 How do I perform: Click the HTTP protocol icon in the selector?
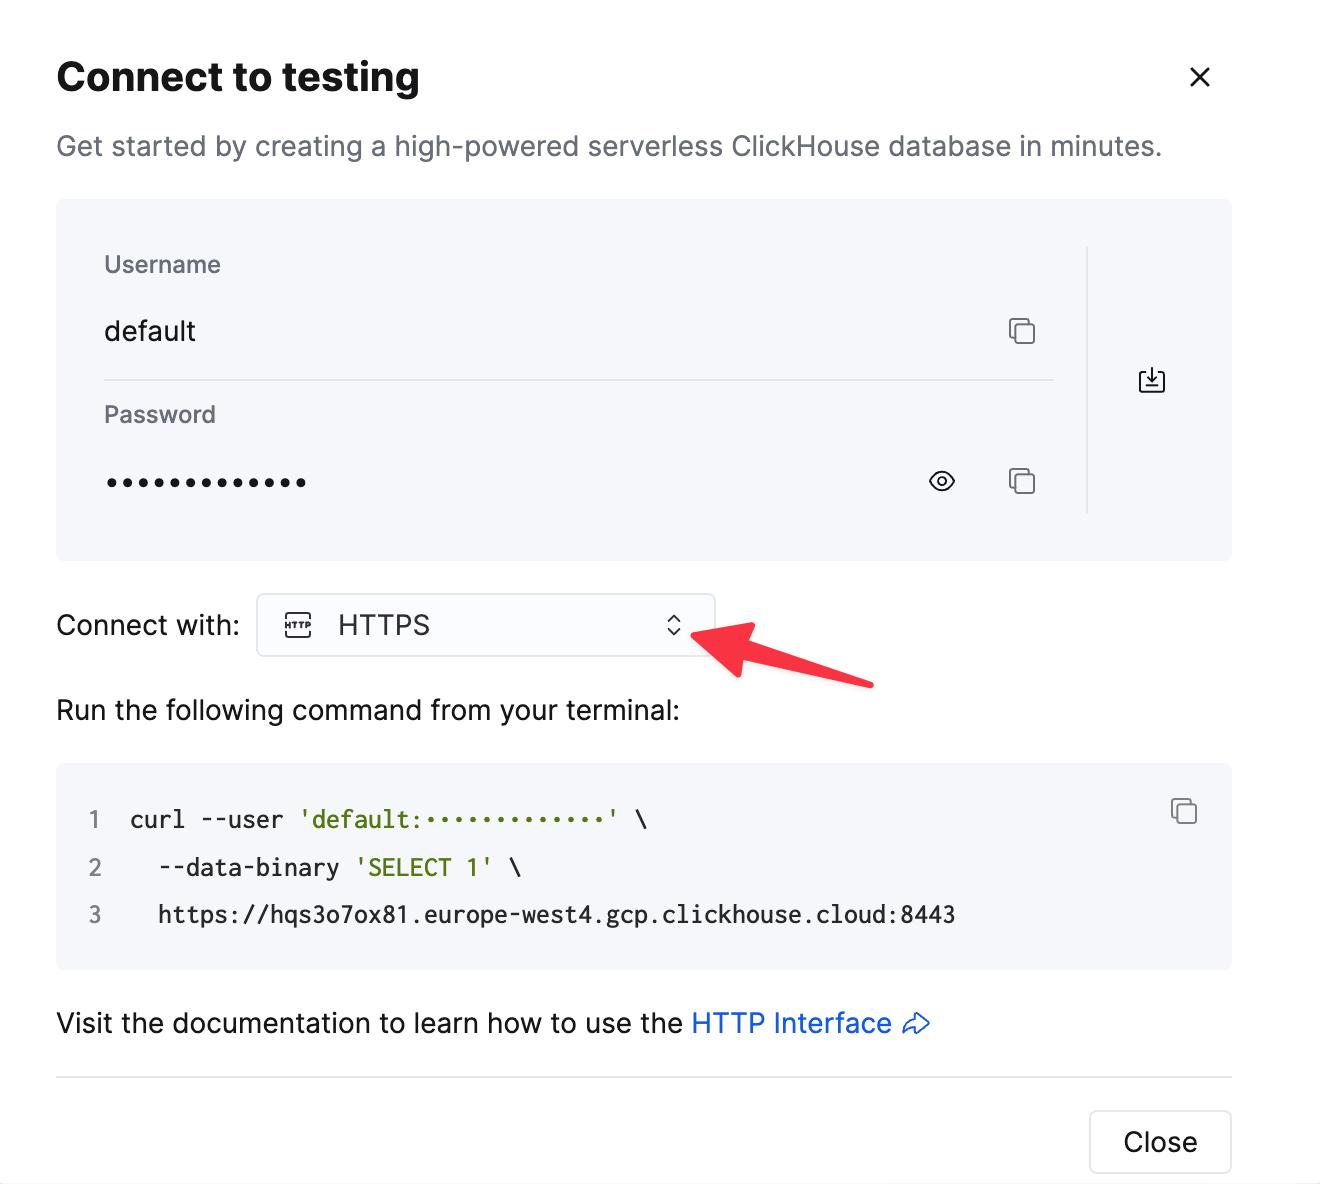coord(297,624)
